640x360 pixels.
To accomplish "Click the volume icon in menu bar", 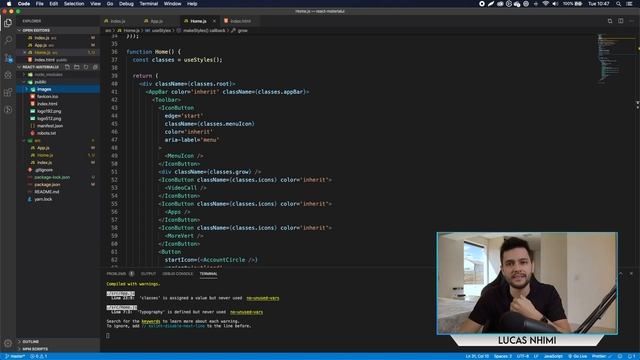I will point(555,4).
